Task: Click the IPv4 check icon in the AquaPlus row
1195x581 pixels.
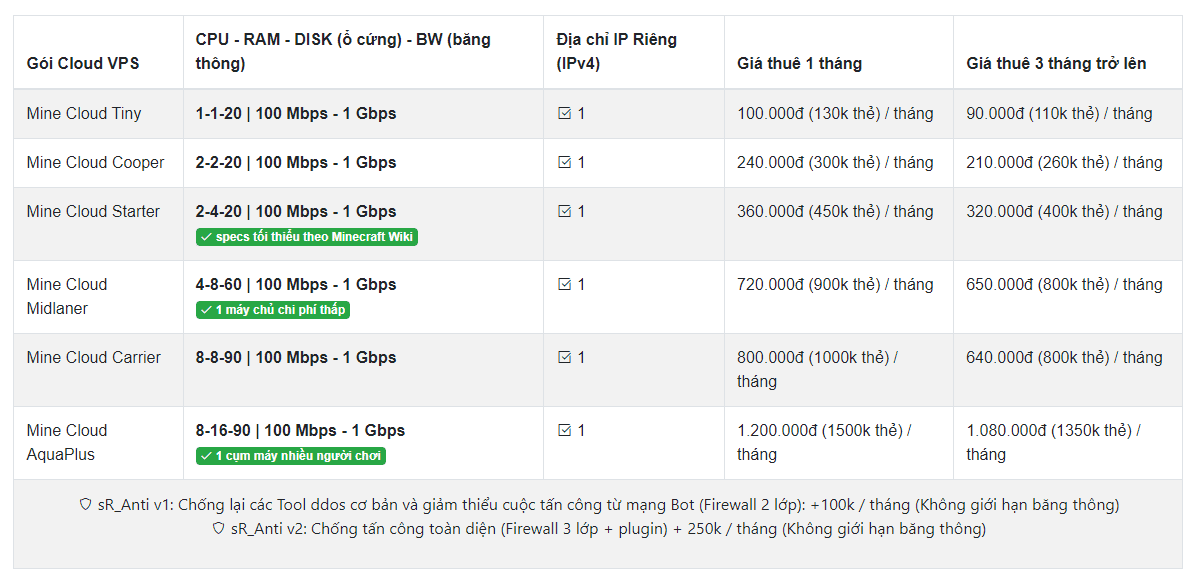Action: 564,431
